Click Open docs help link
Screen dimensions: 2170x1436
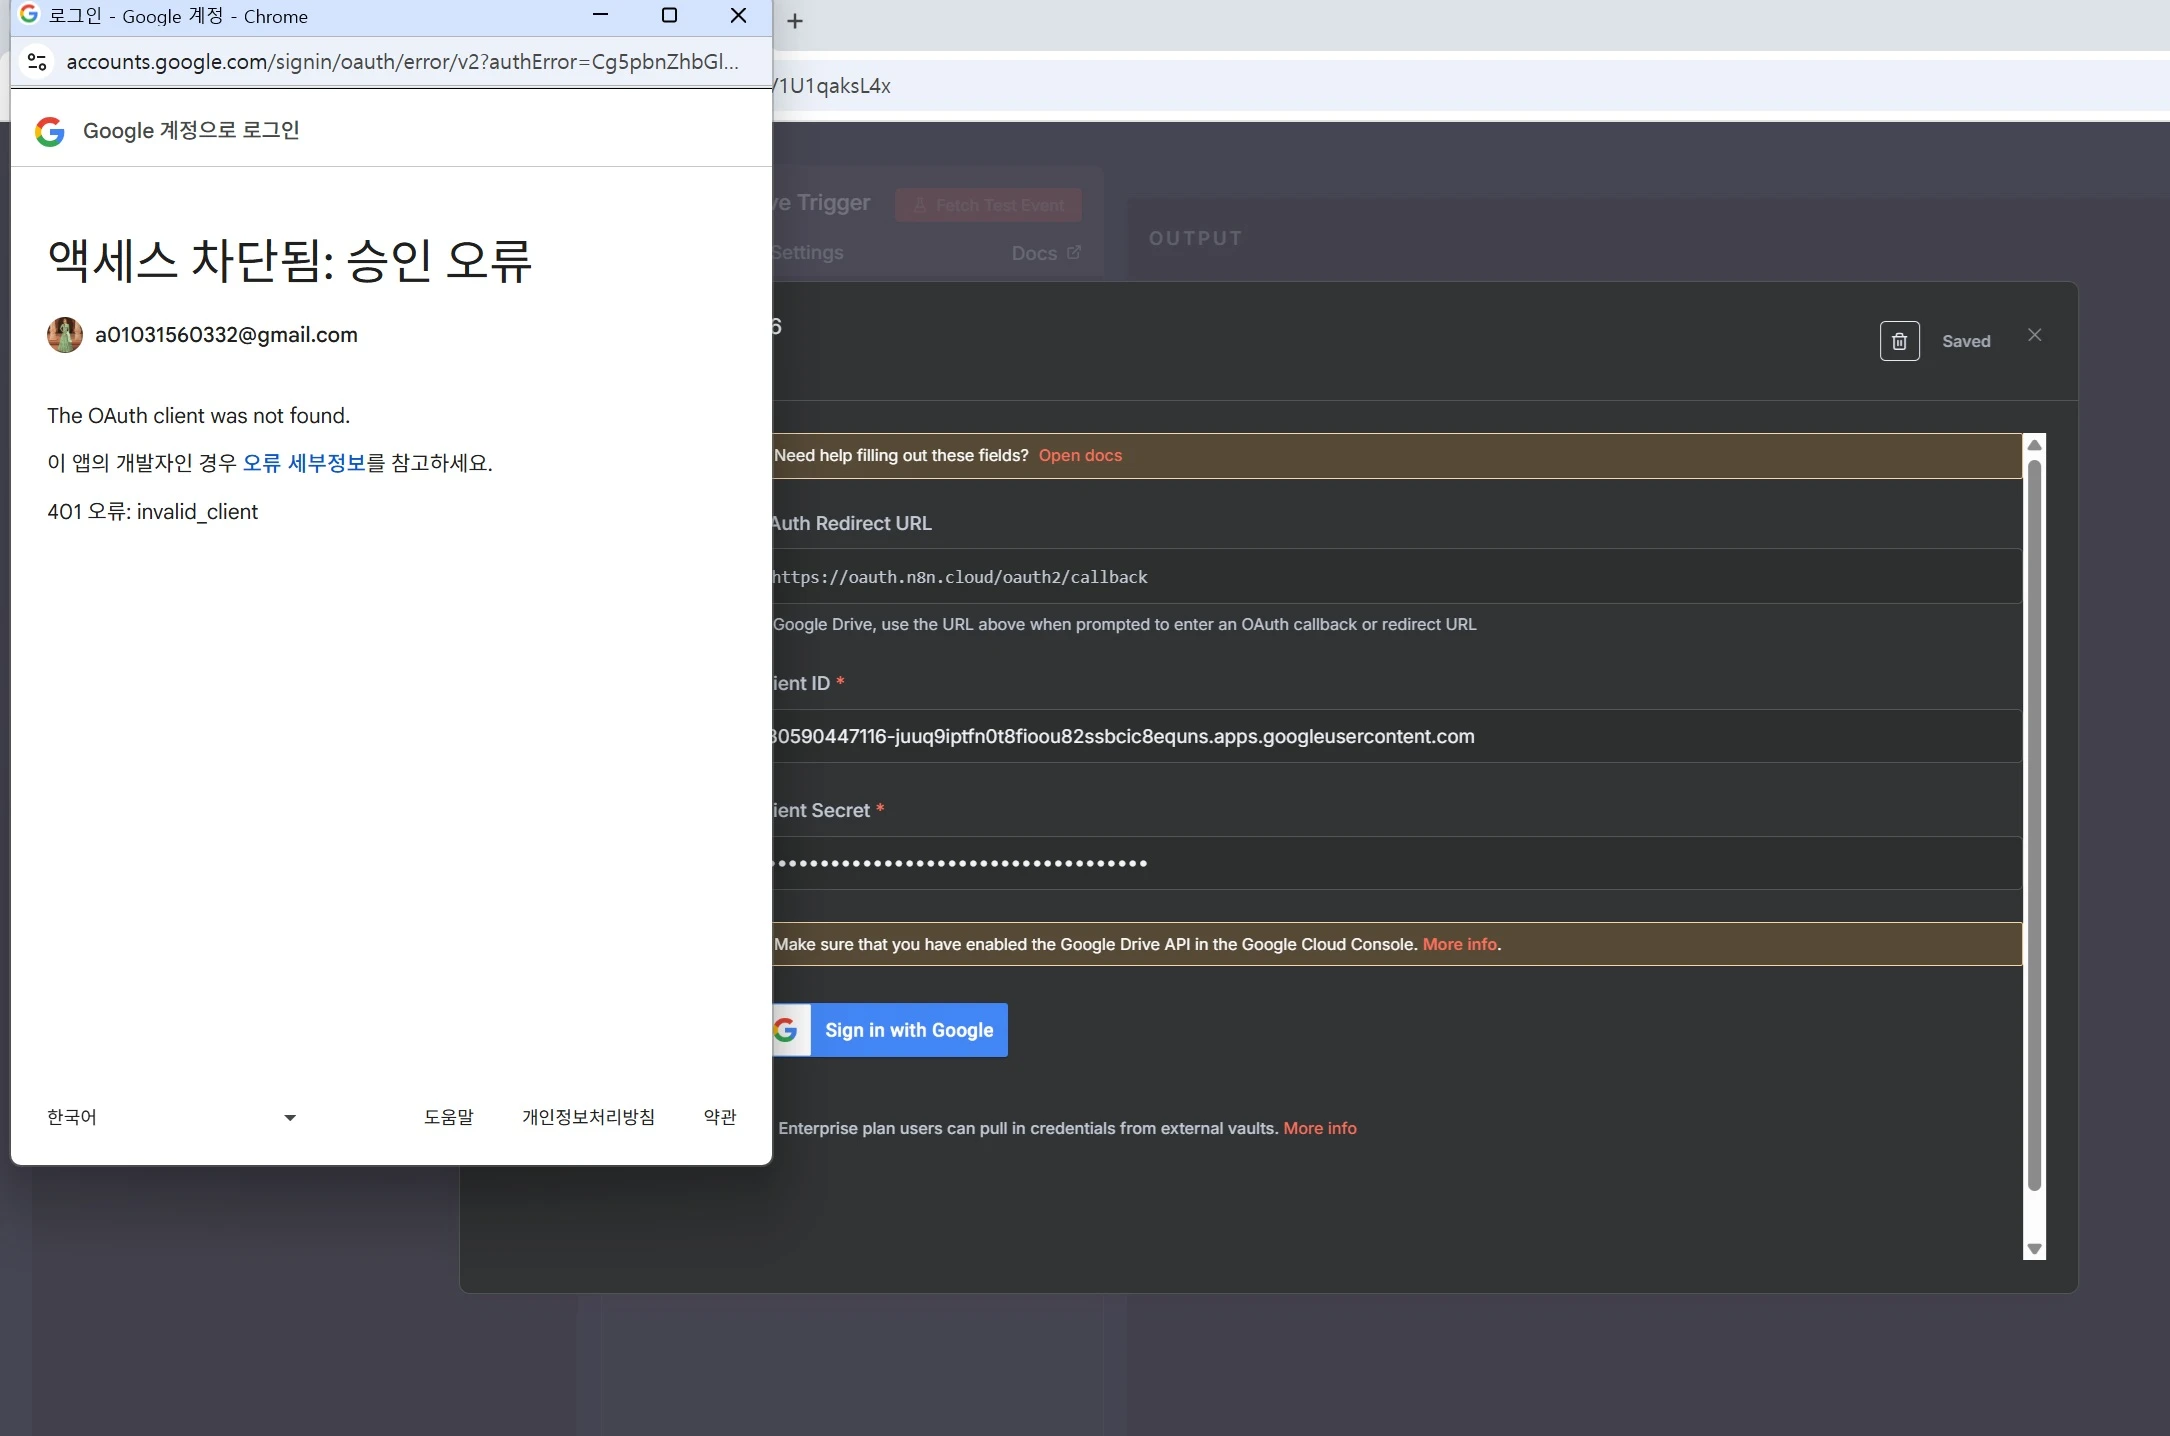pyautogui.click(x=1080, y=456)
